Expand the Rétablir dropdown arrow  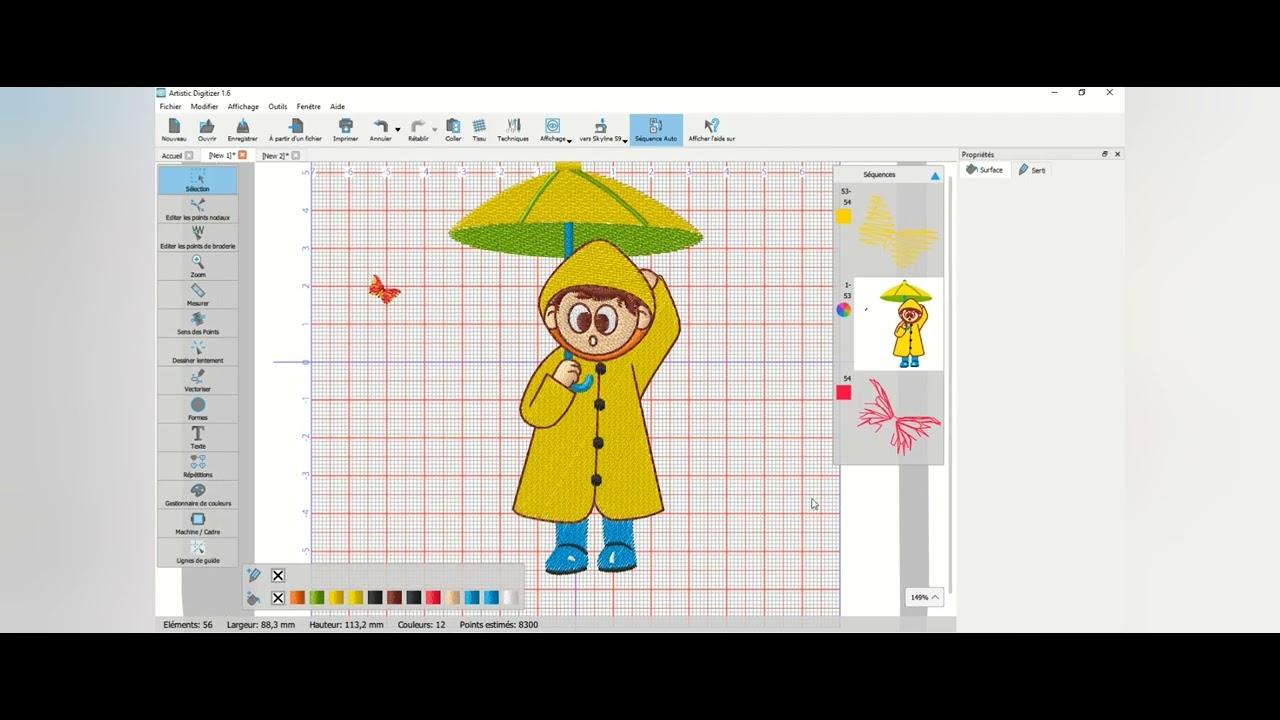435,129
